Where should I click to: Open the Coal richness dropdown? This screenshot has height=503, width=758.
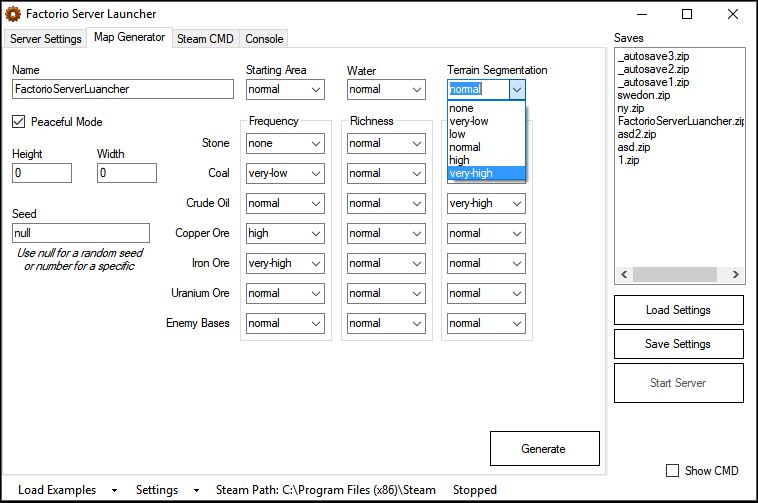(x=386, y=173)
